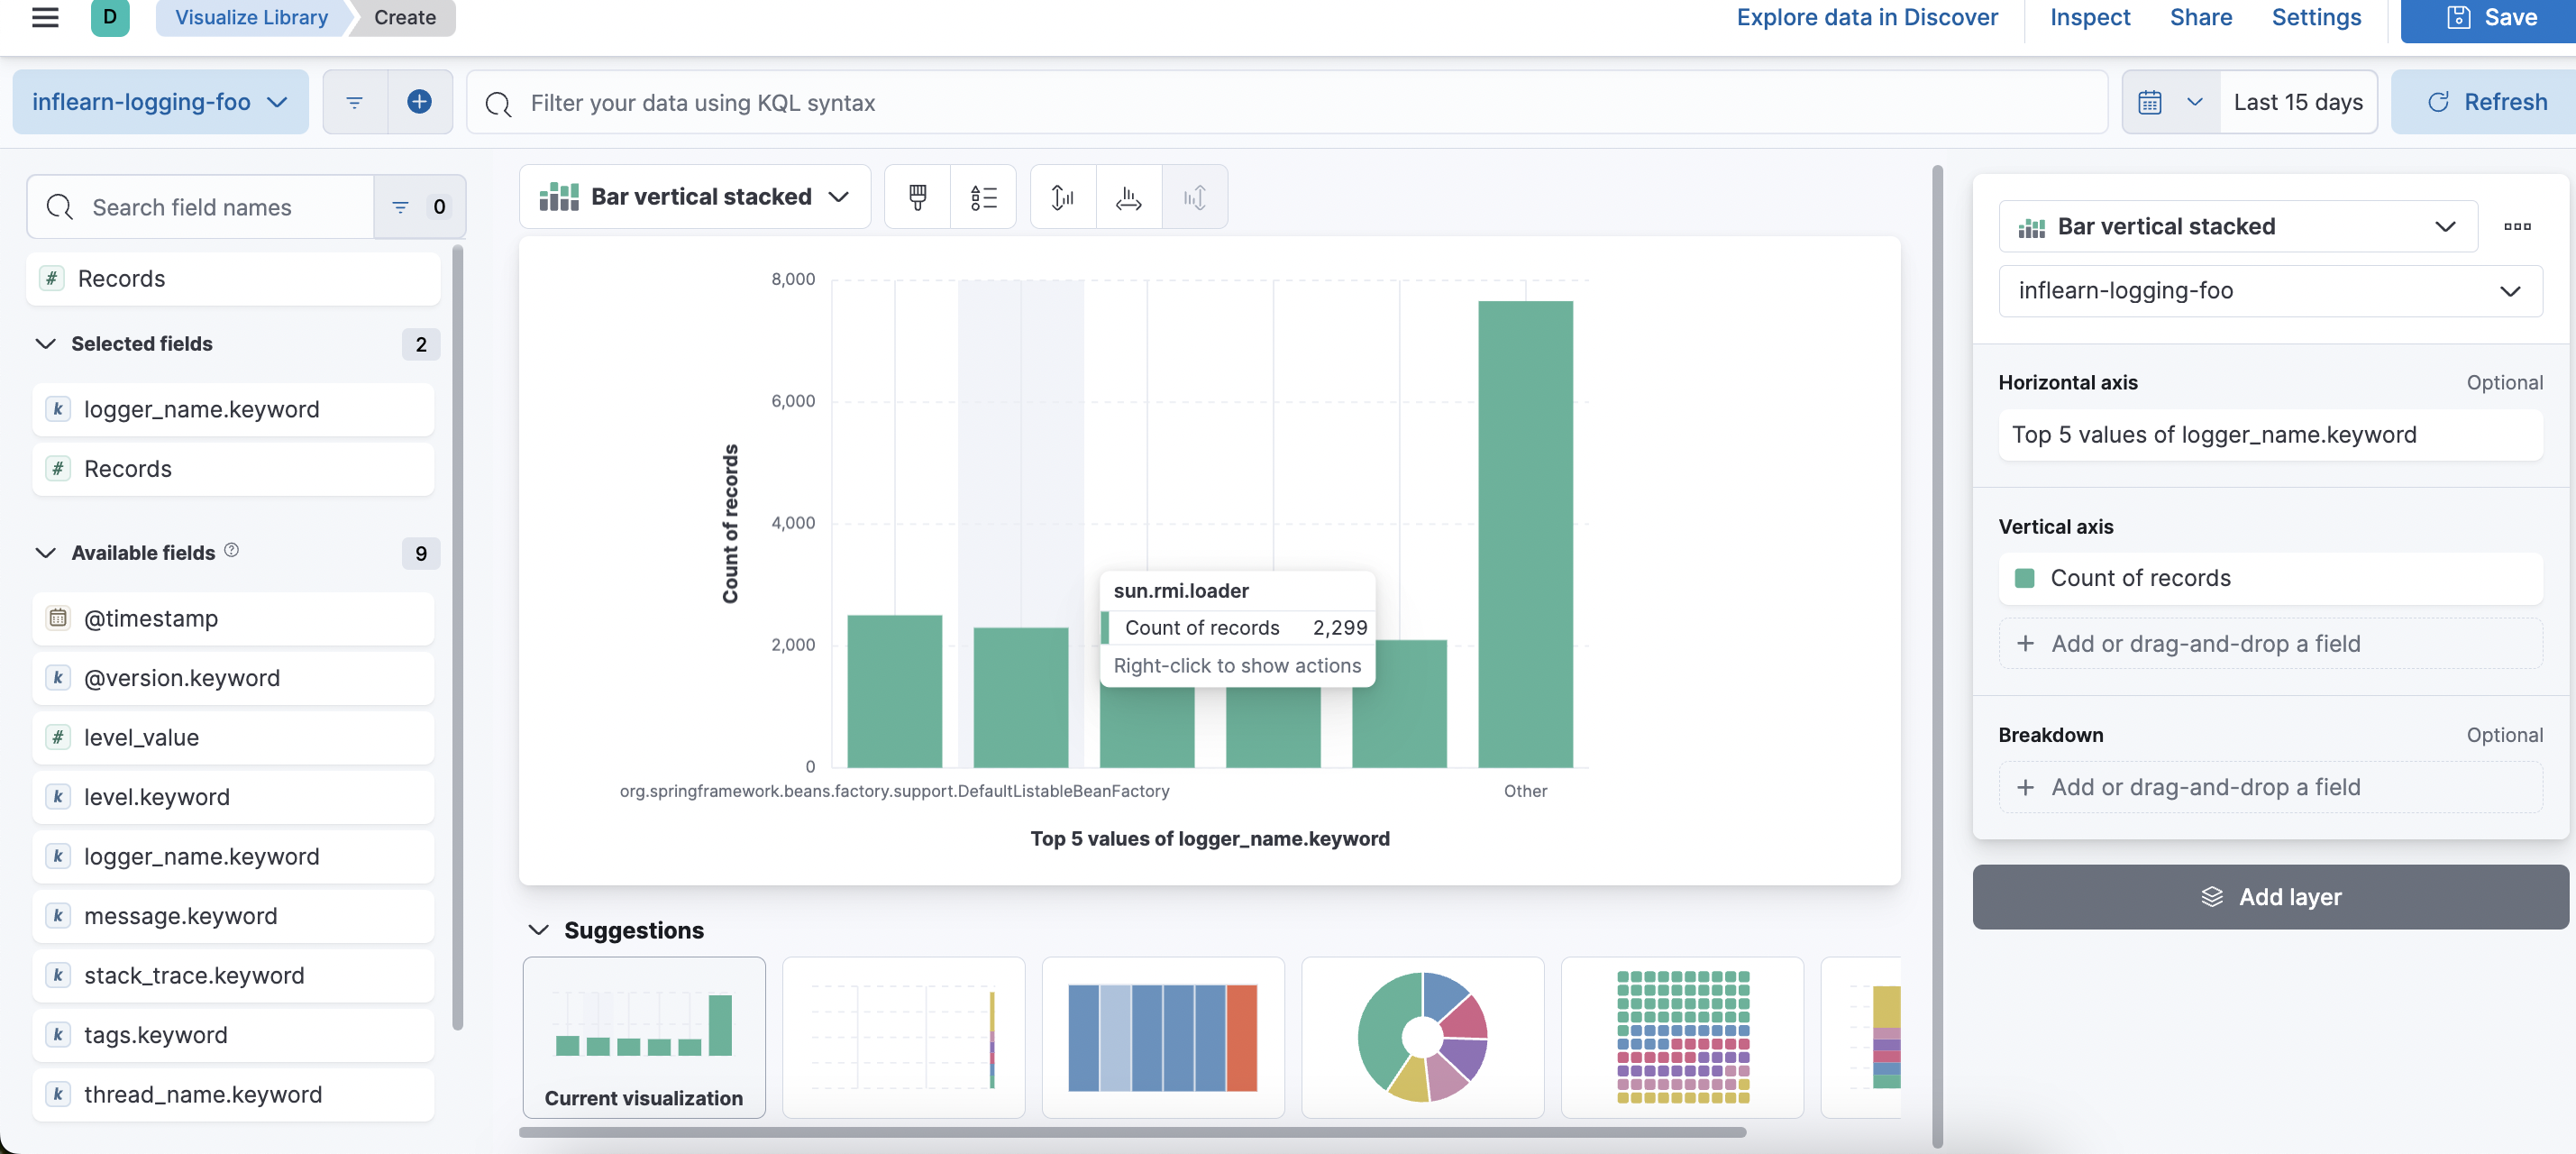The height and width of the screenshot is (1154, 2576).
Task: Open Bar vertical stacked chart type dropdown
Action: 694,197
